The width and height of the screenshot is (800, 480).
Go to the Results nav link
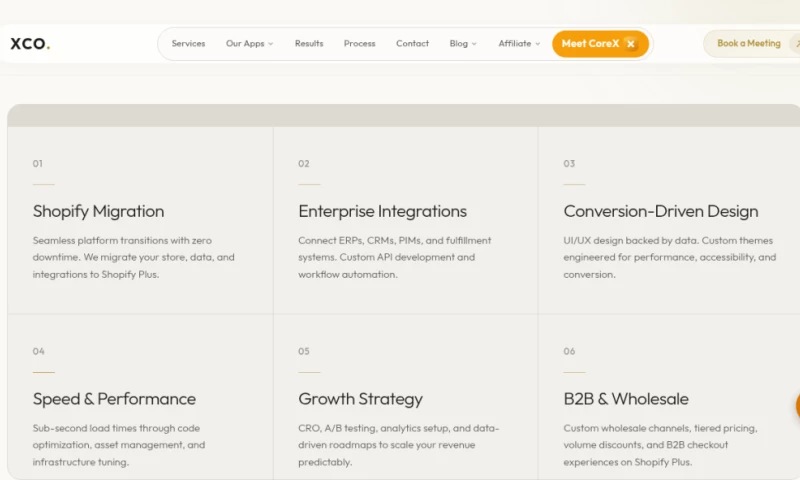tap(309, 43)
